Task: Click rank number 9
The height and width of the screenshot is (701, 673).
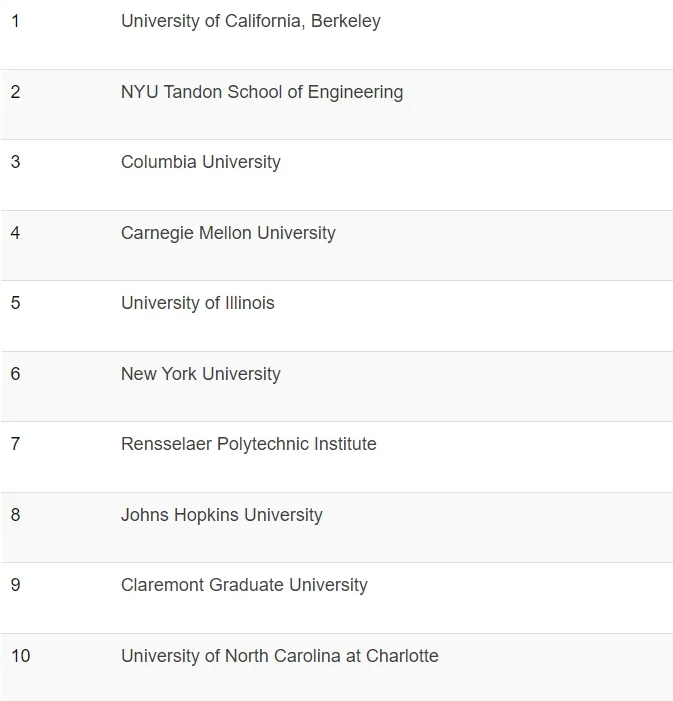Action: 16,585
